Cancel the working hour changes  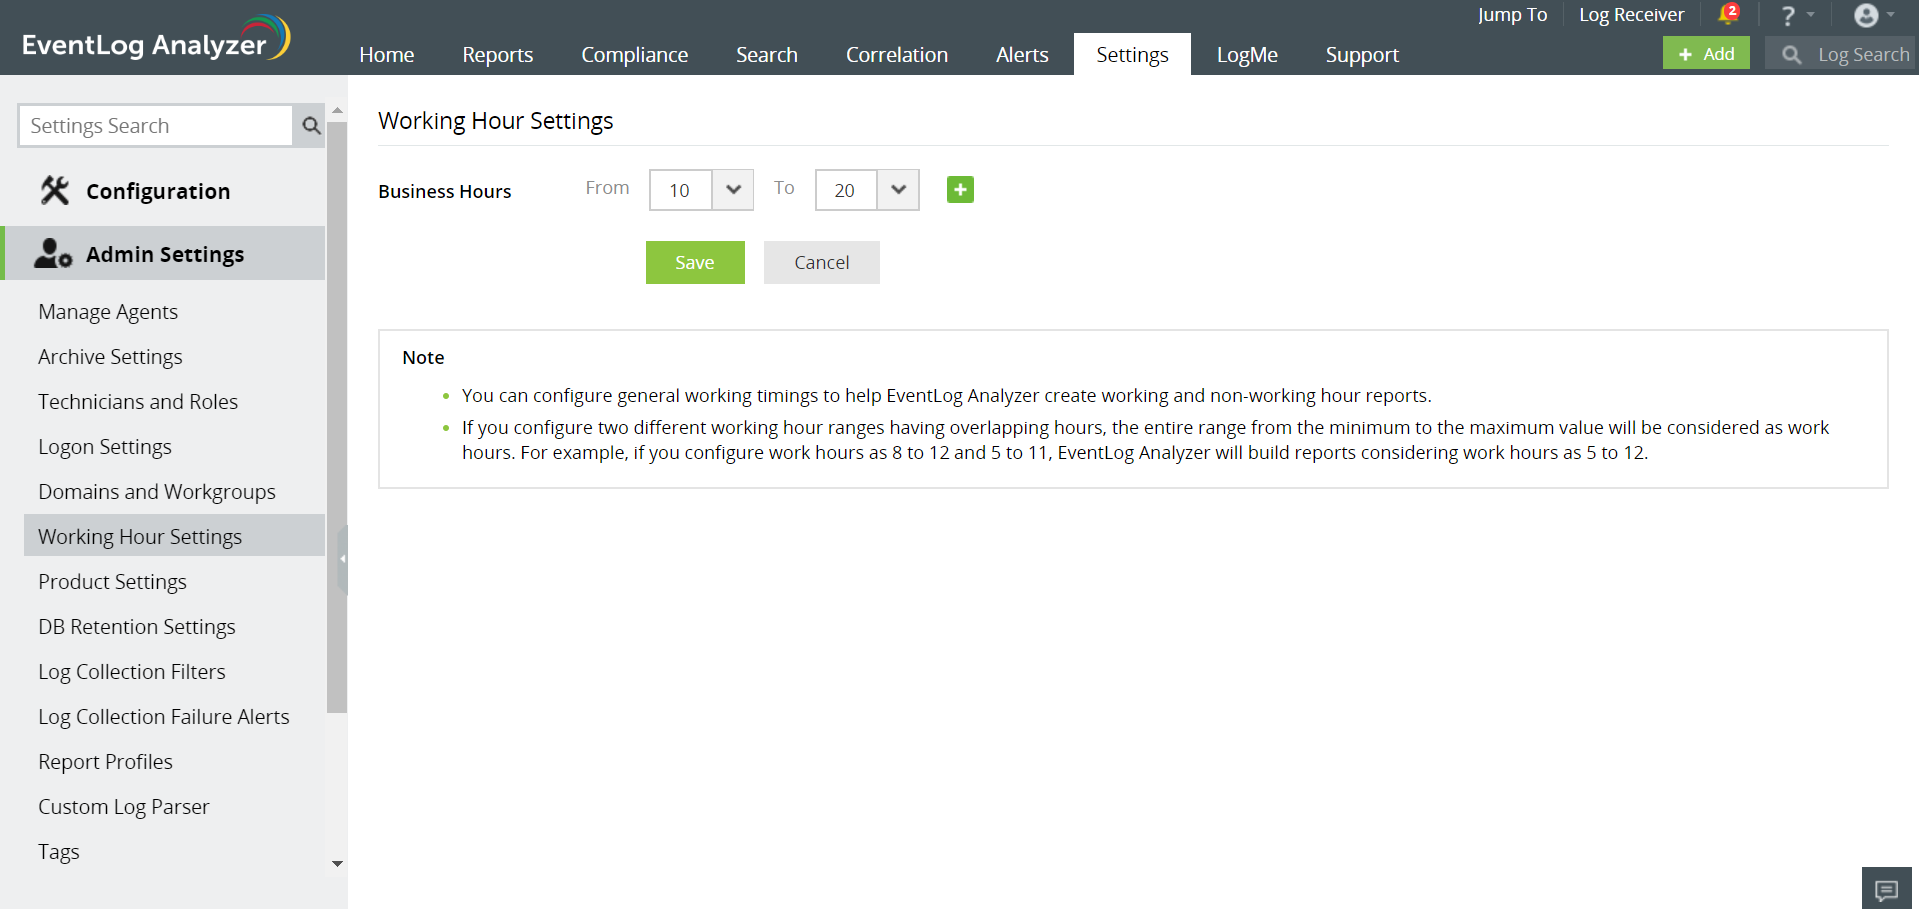[x=822, y=262]
